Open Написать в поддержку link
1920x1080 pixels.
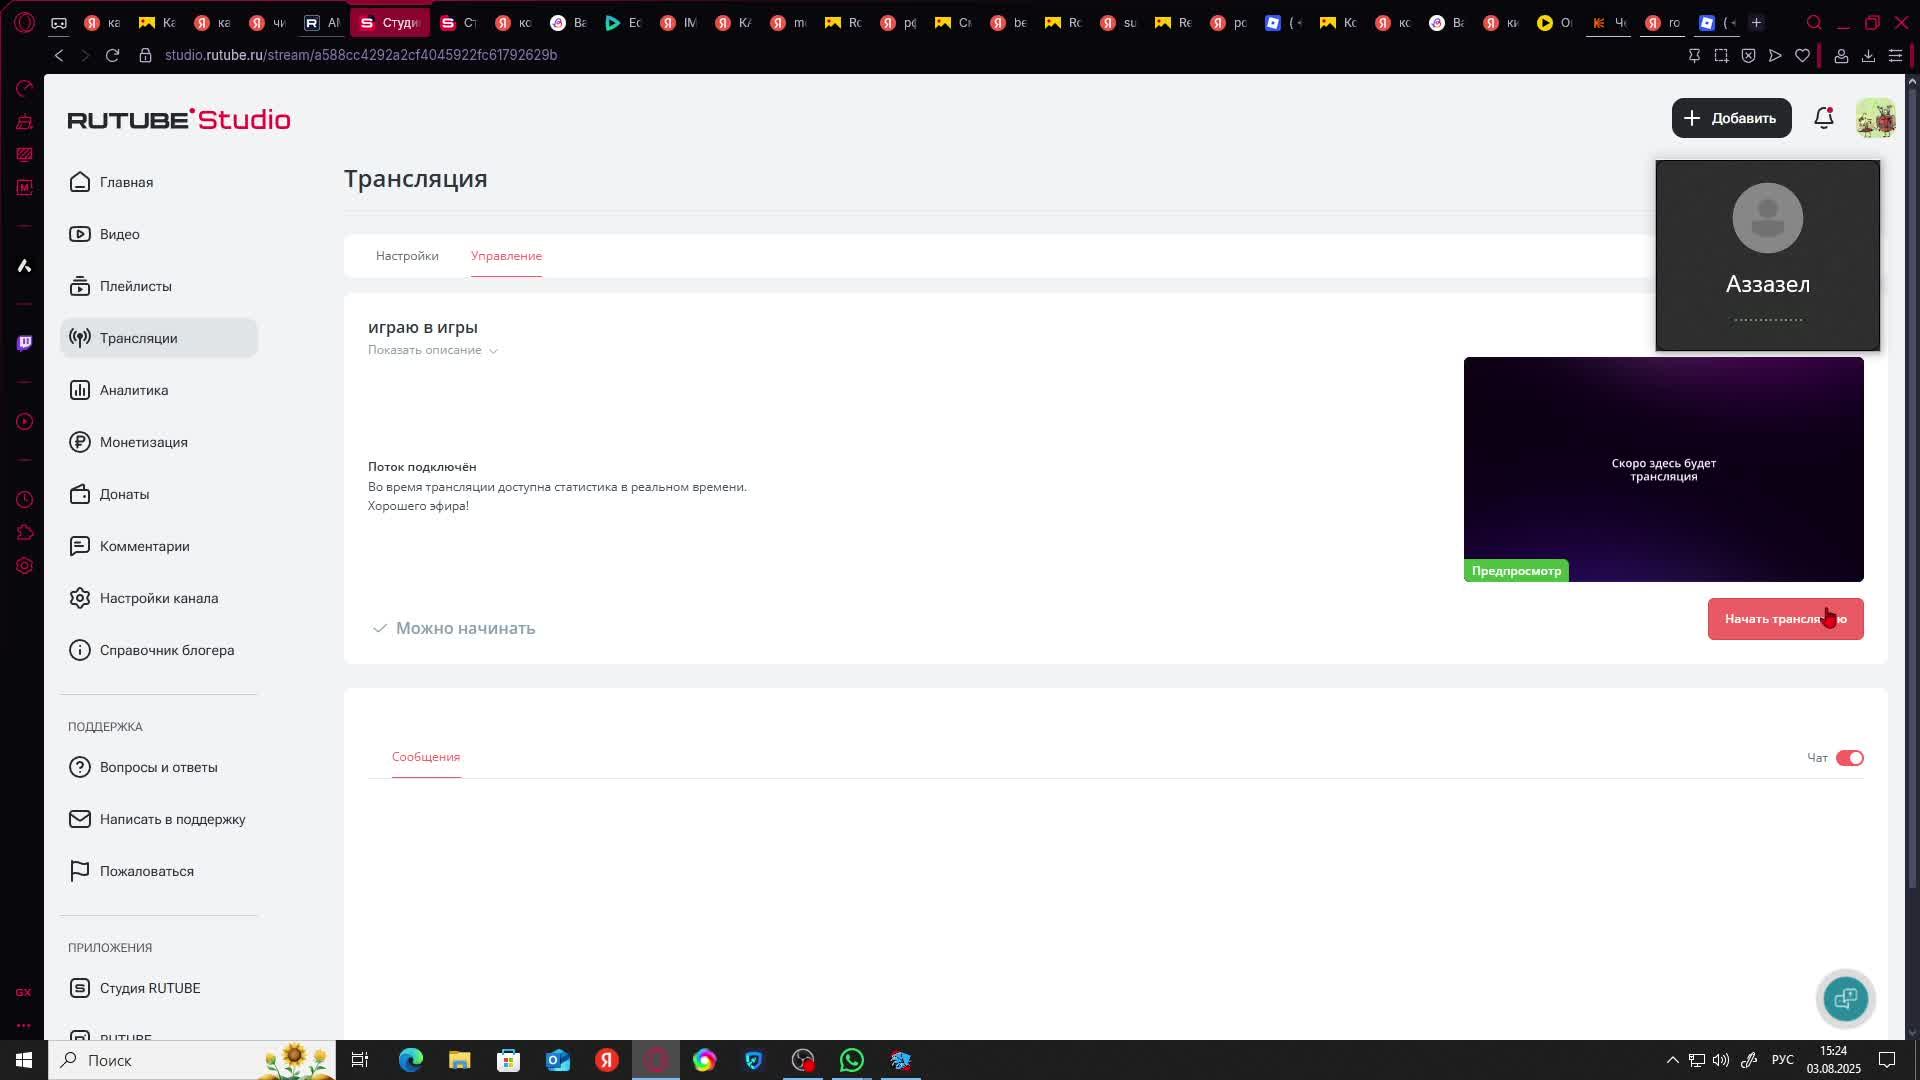pyautogui.click(x=172, y=819)
